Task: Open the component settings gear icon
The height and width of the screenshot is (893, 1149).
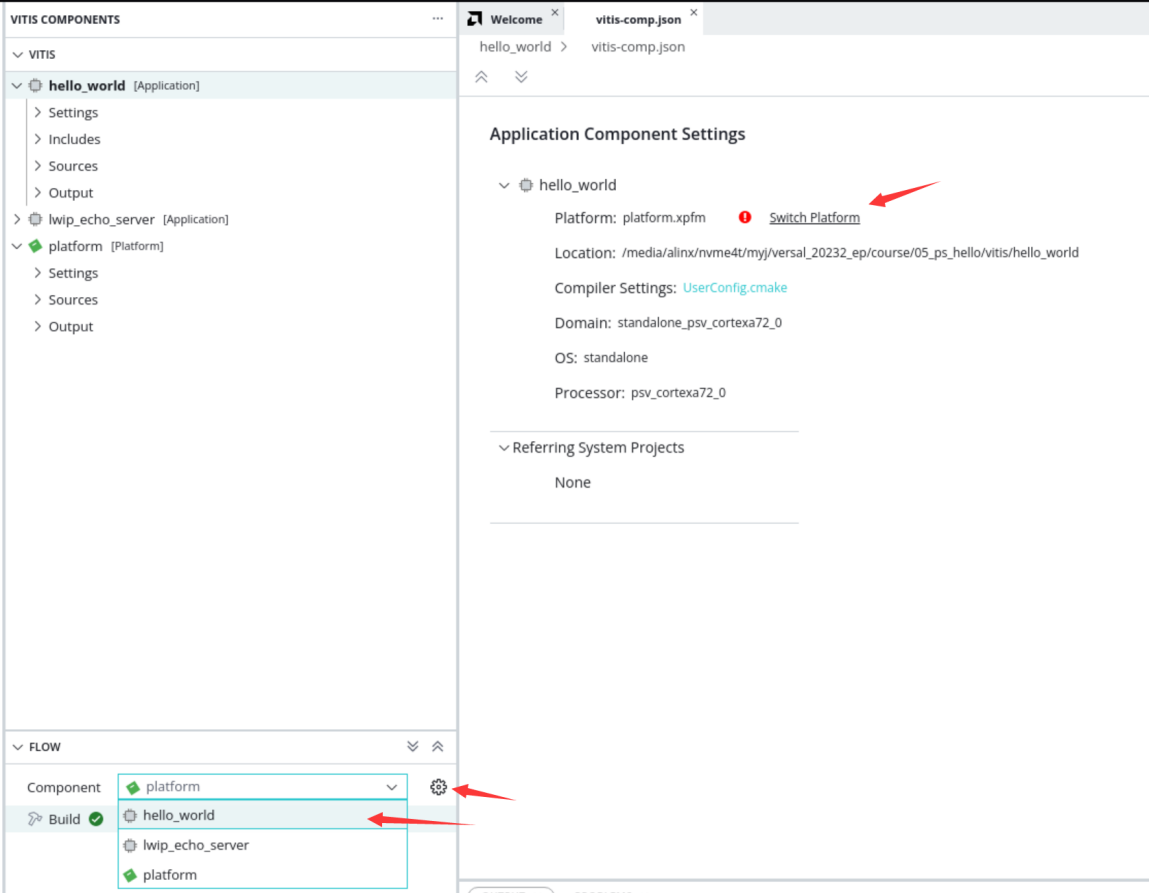Action: pyautogui.click(x=438, y=787)
